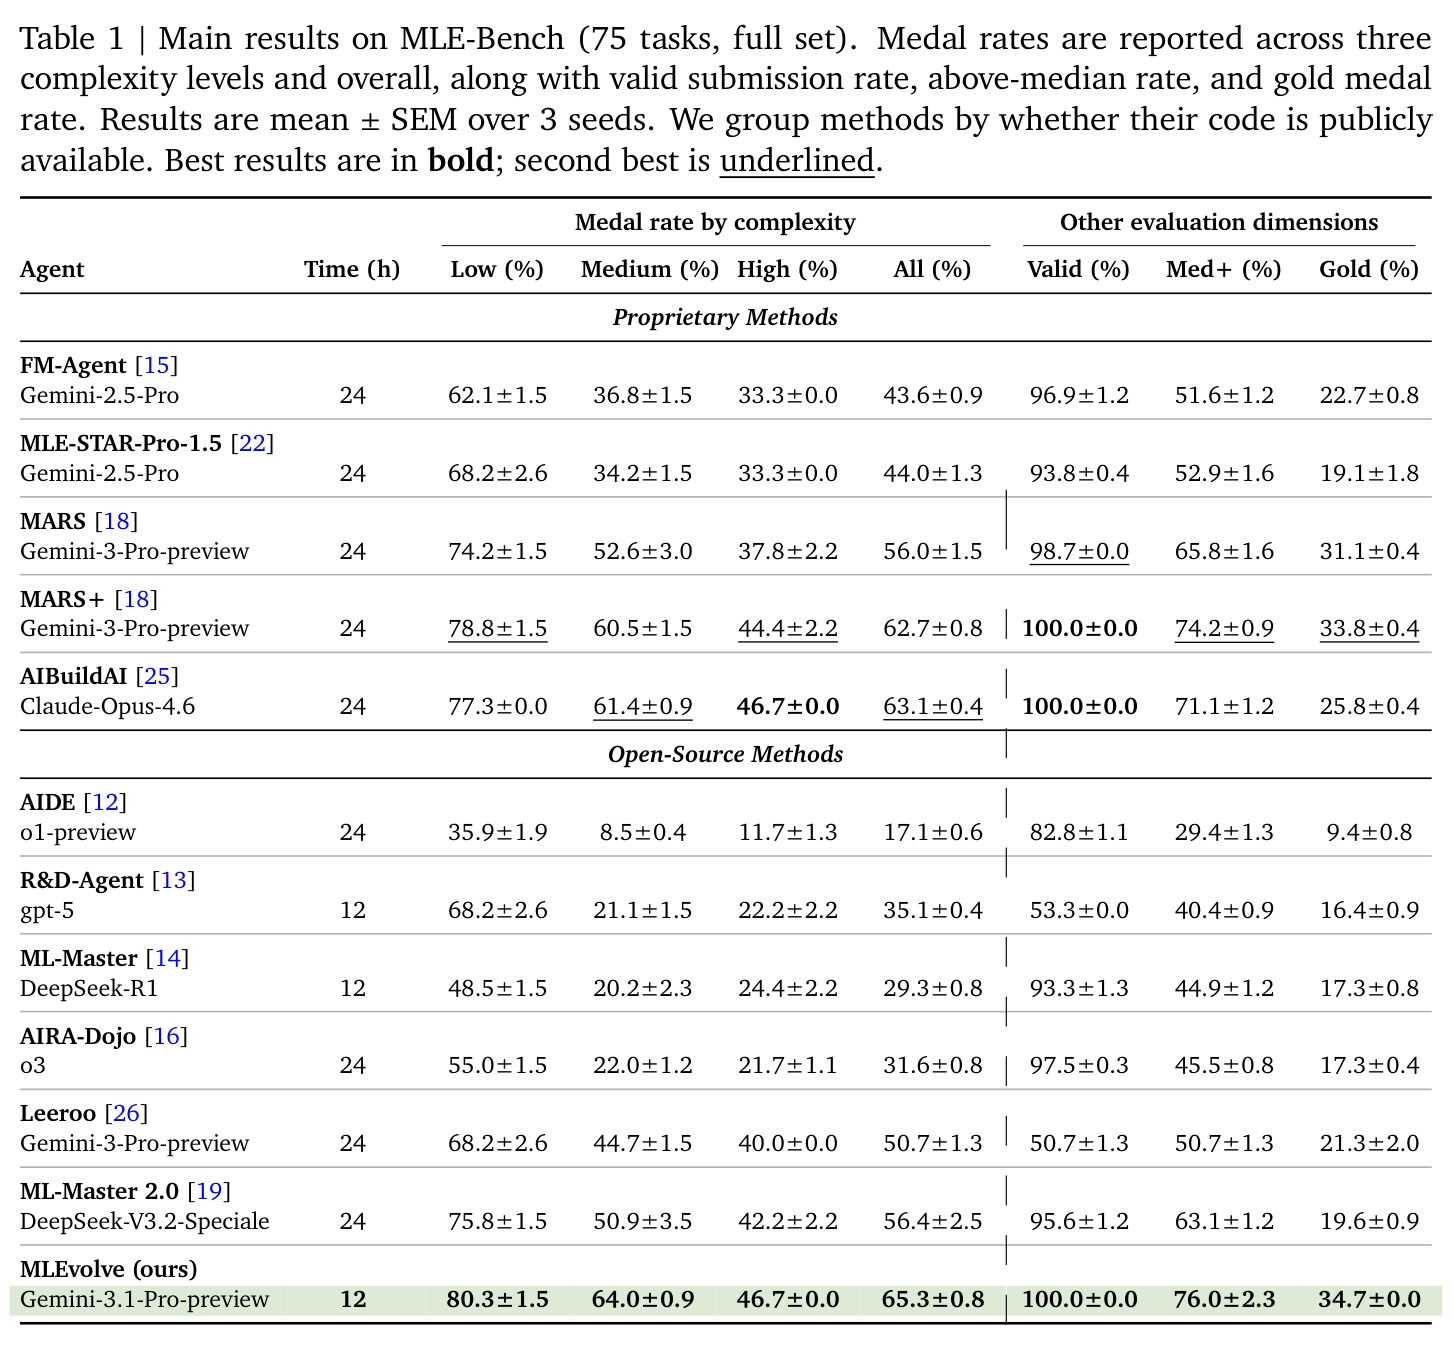
Task: Select the Valid (%) column header
Action: [1078, 269]
